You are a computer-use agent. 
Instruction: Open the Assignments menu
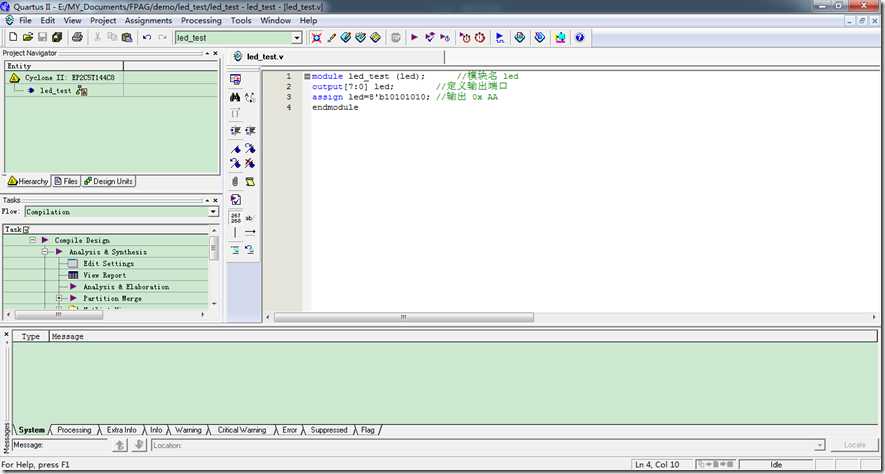point(148,20)
